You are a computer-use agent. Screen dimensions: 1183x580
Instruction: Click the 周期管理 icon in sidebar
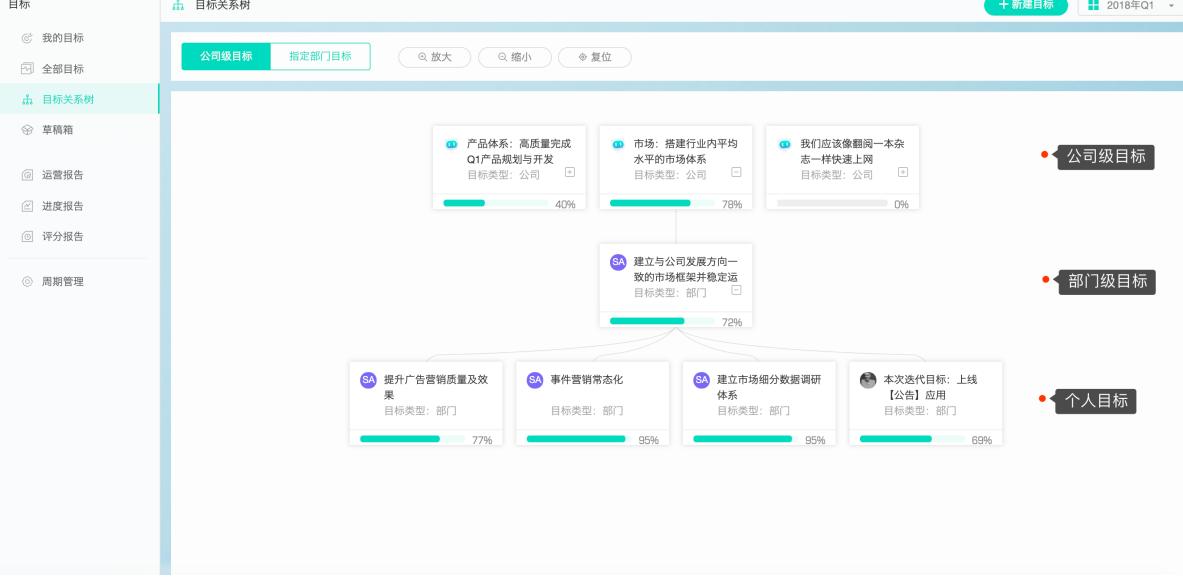[x=27, y=282]
